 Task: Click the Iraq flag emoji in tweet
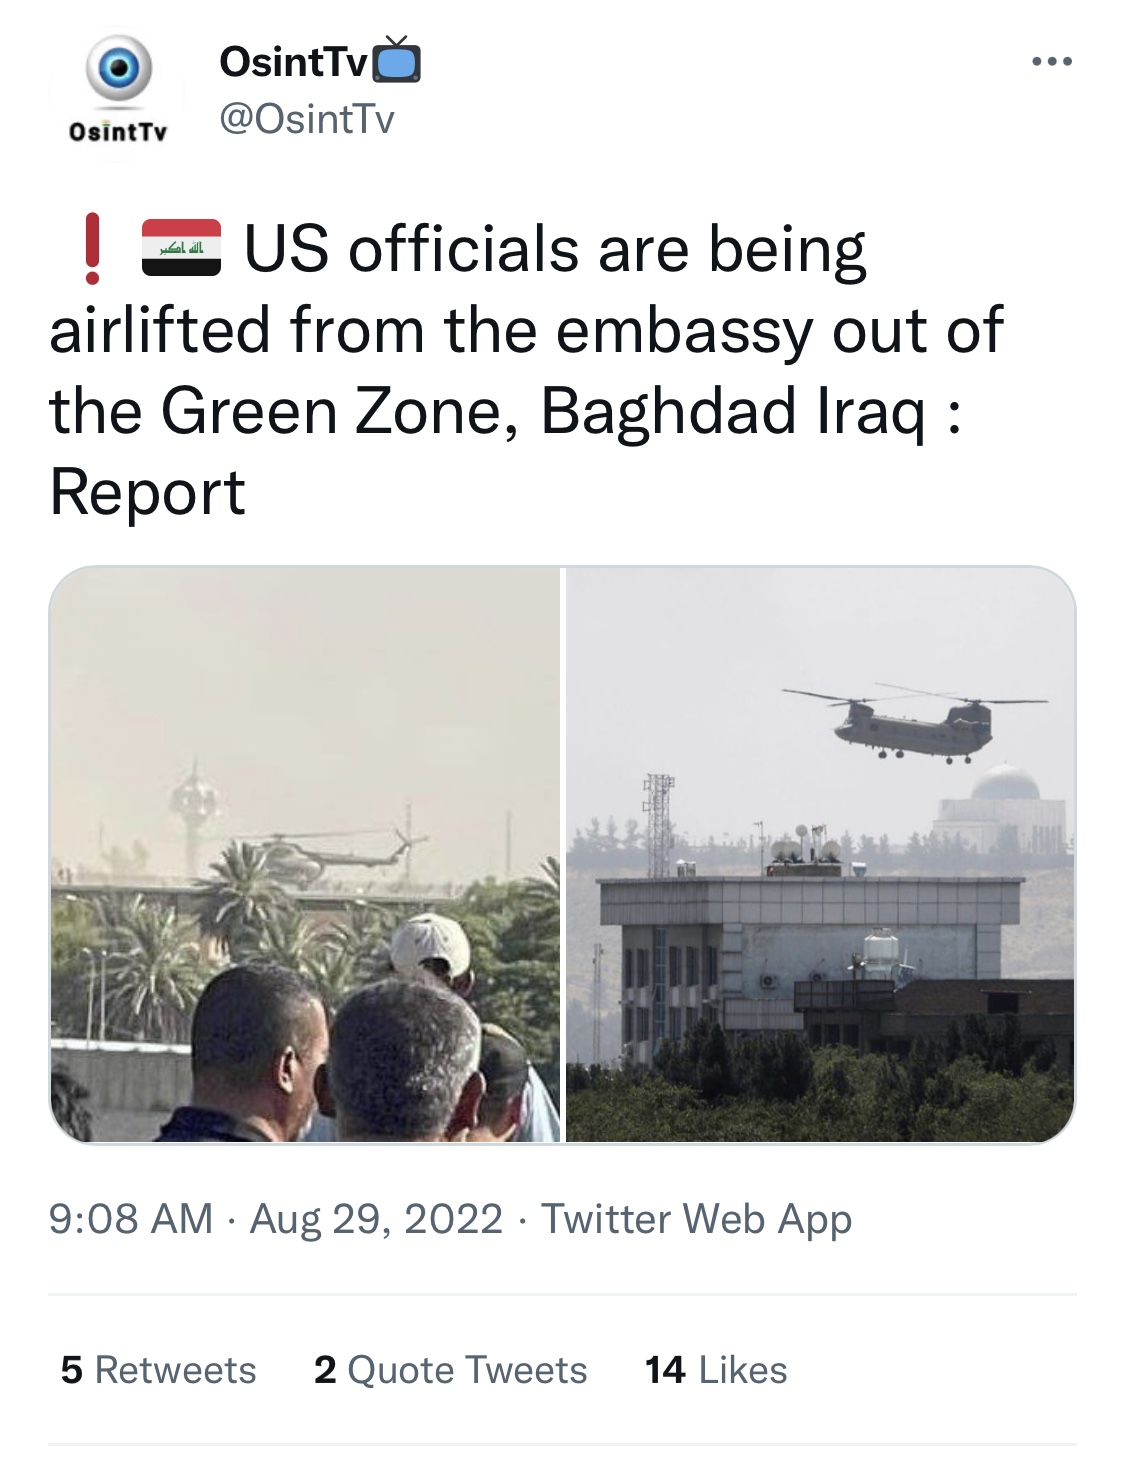(x=181, y=248)
